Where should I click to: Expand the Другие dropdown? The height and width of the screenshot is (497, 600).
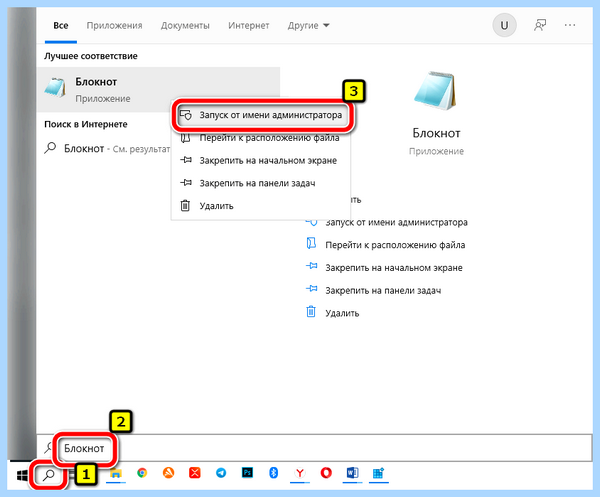coord(308,25)
